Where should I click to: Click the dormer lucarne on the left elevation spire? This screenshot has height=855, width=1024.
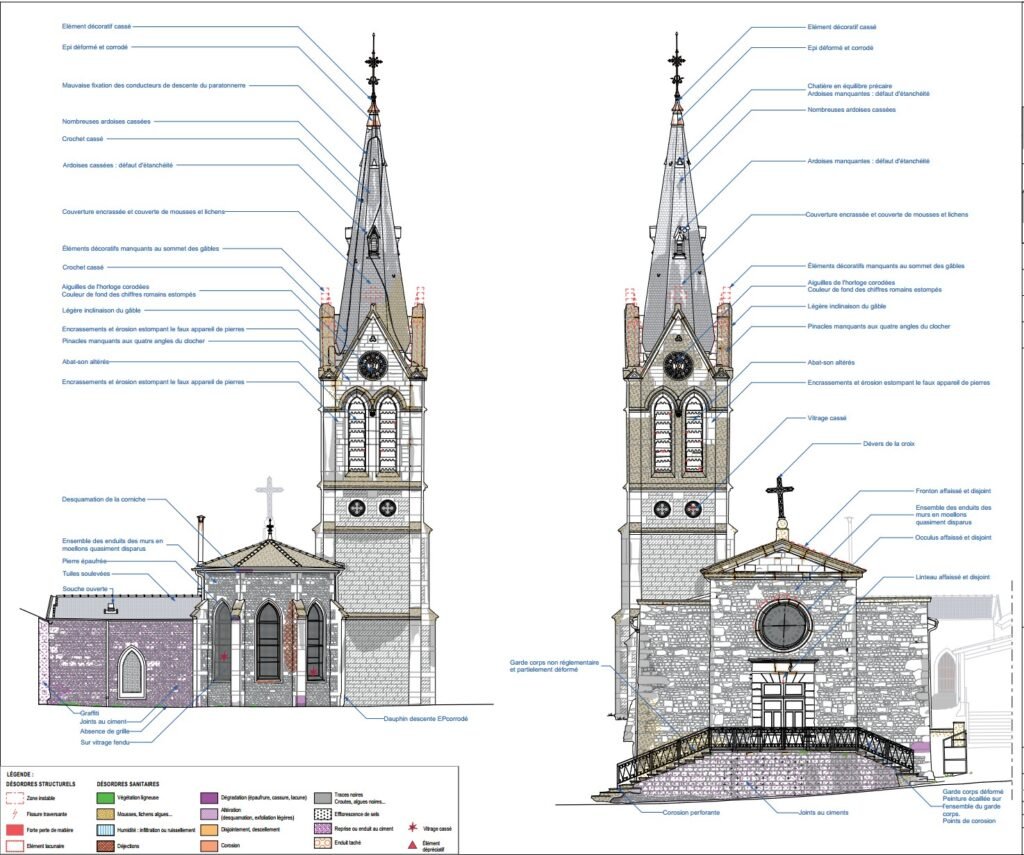tap(373, 240)
